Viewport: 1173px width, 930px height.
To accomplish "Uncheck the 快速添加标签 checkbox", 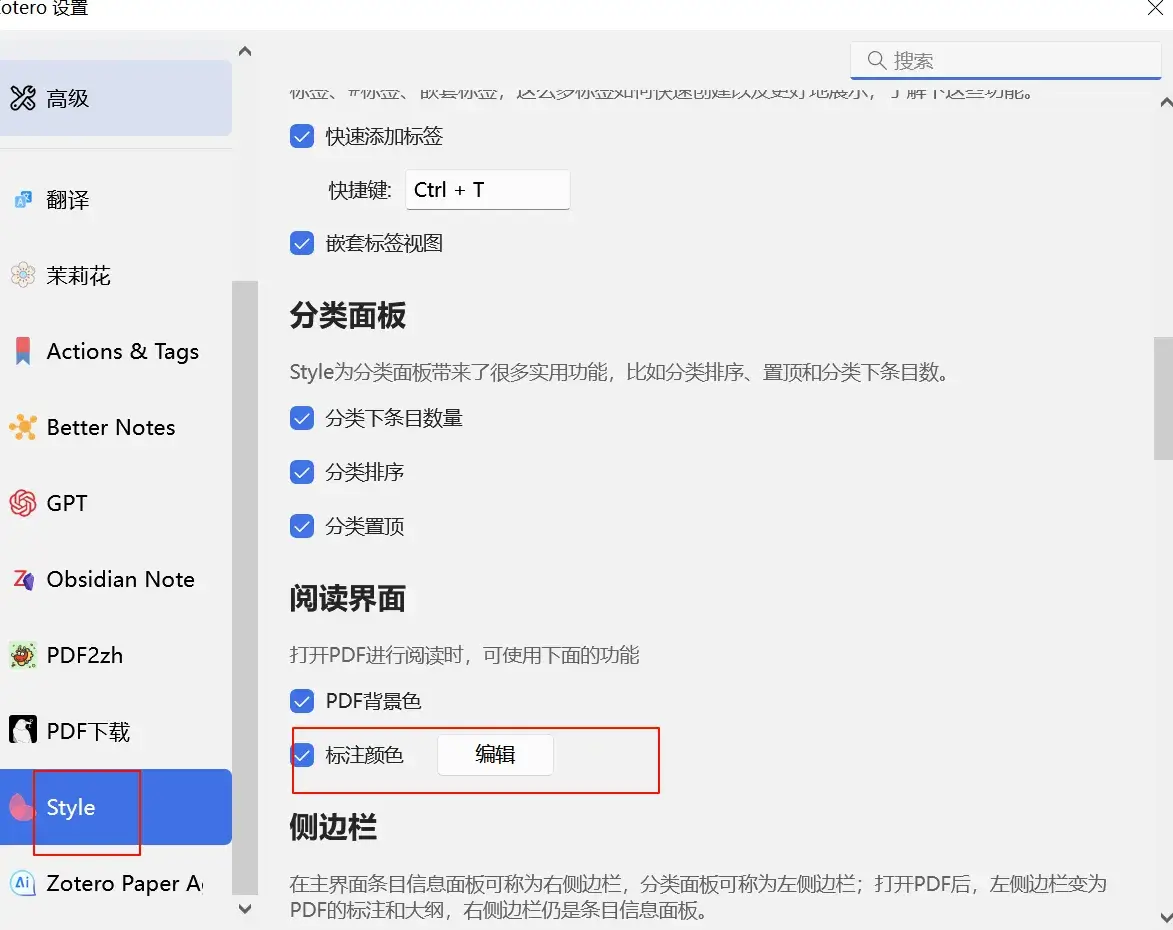I will (302, 136).
